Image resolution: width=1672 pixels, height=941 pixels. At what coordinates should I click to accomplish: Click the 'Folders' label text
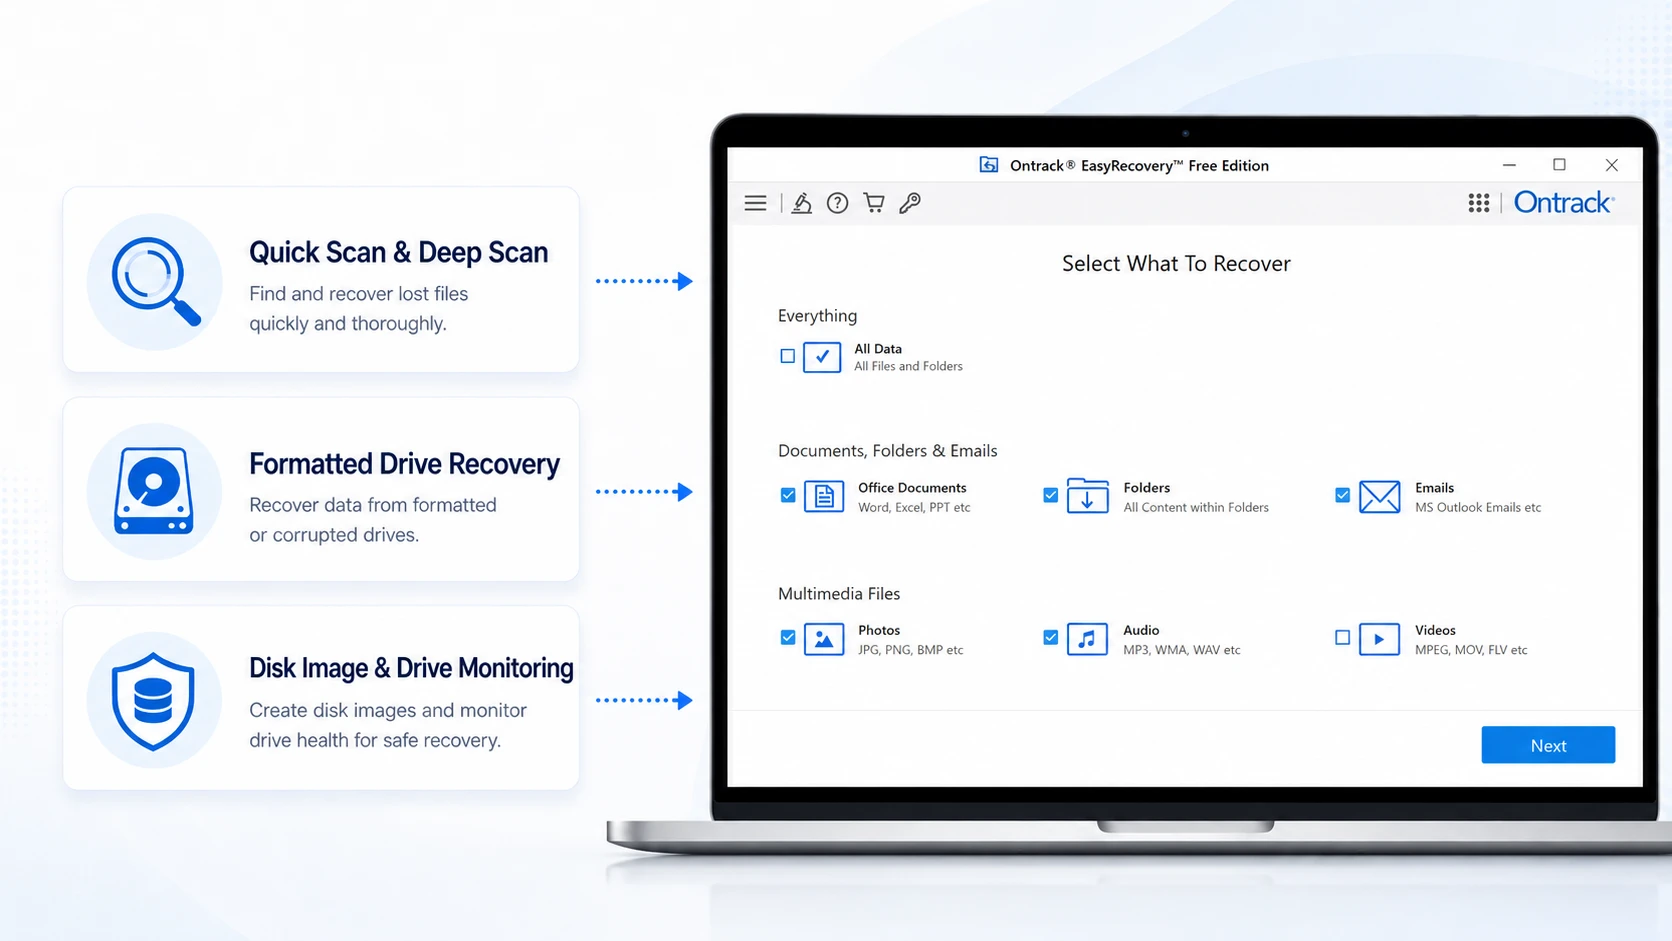tap(1146, 488)
